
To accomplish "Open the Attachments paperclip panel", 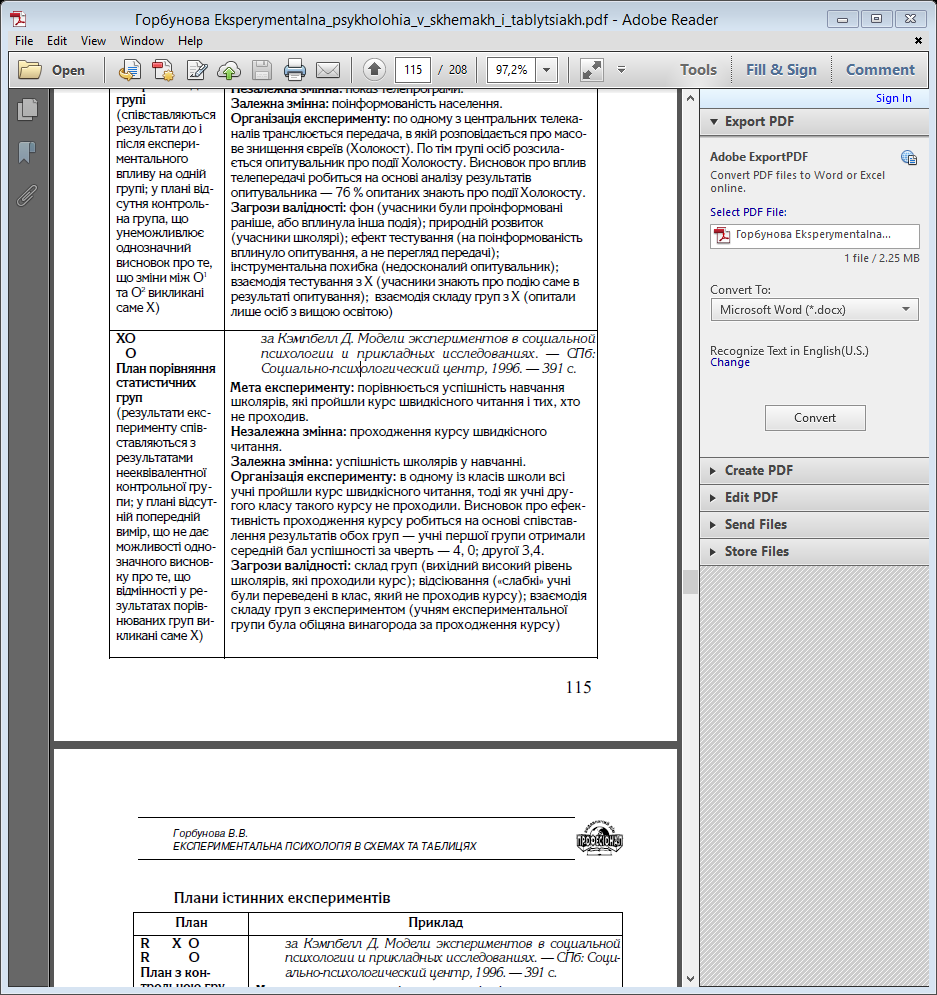I will (x=27, y=194).
